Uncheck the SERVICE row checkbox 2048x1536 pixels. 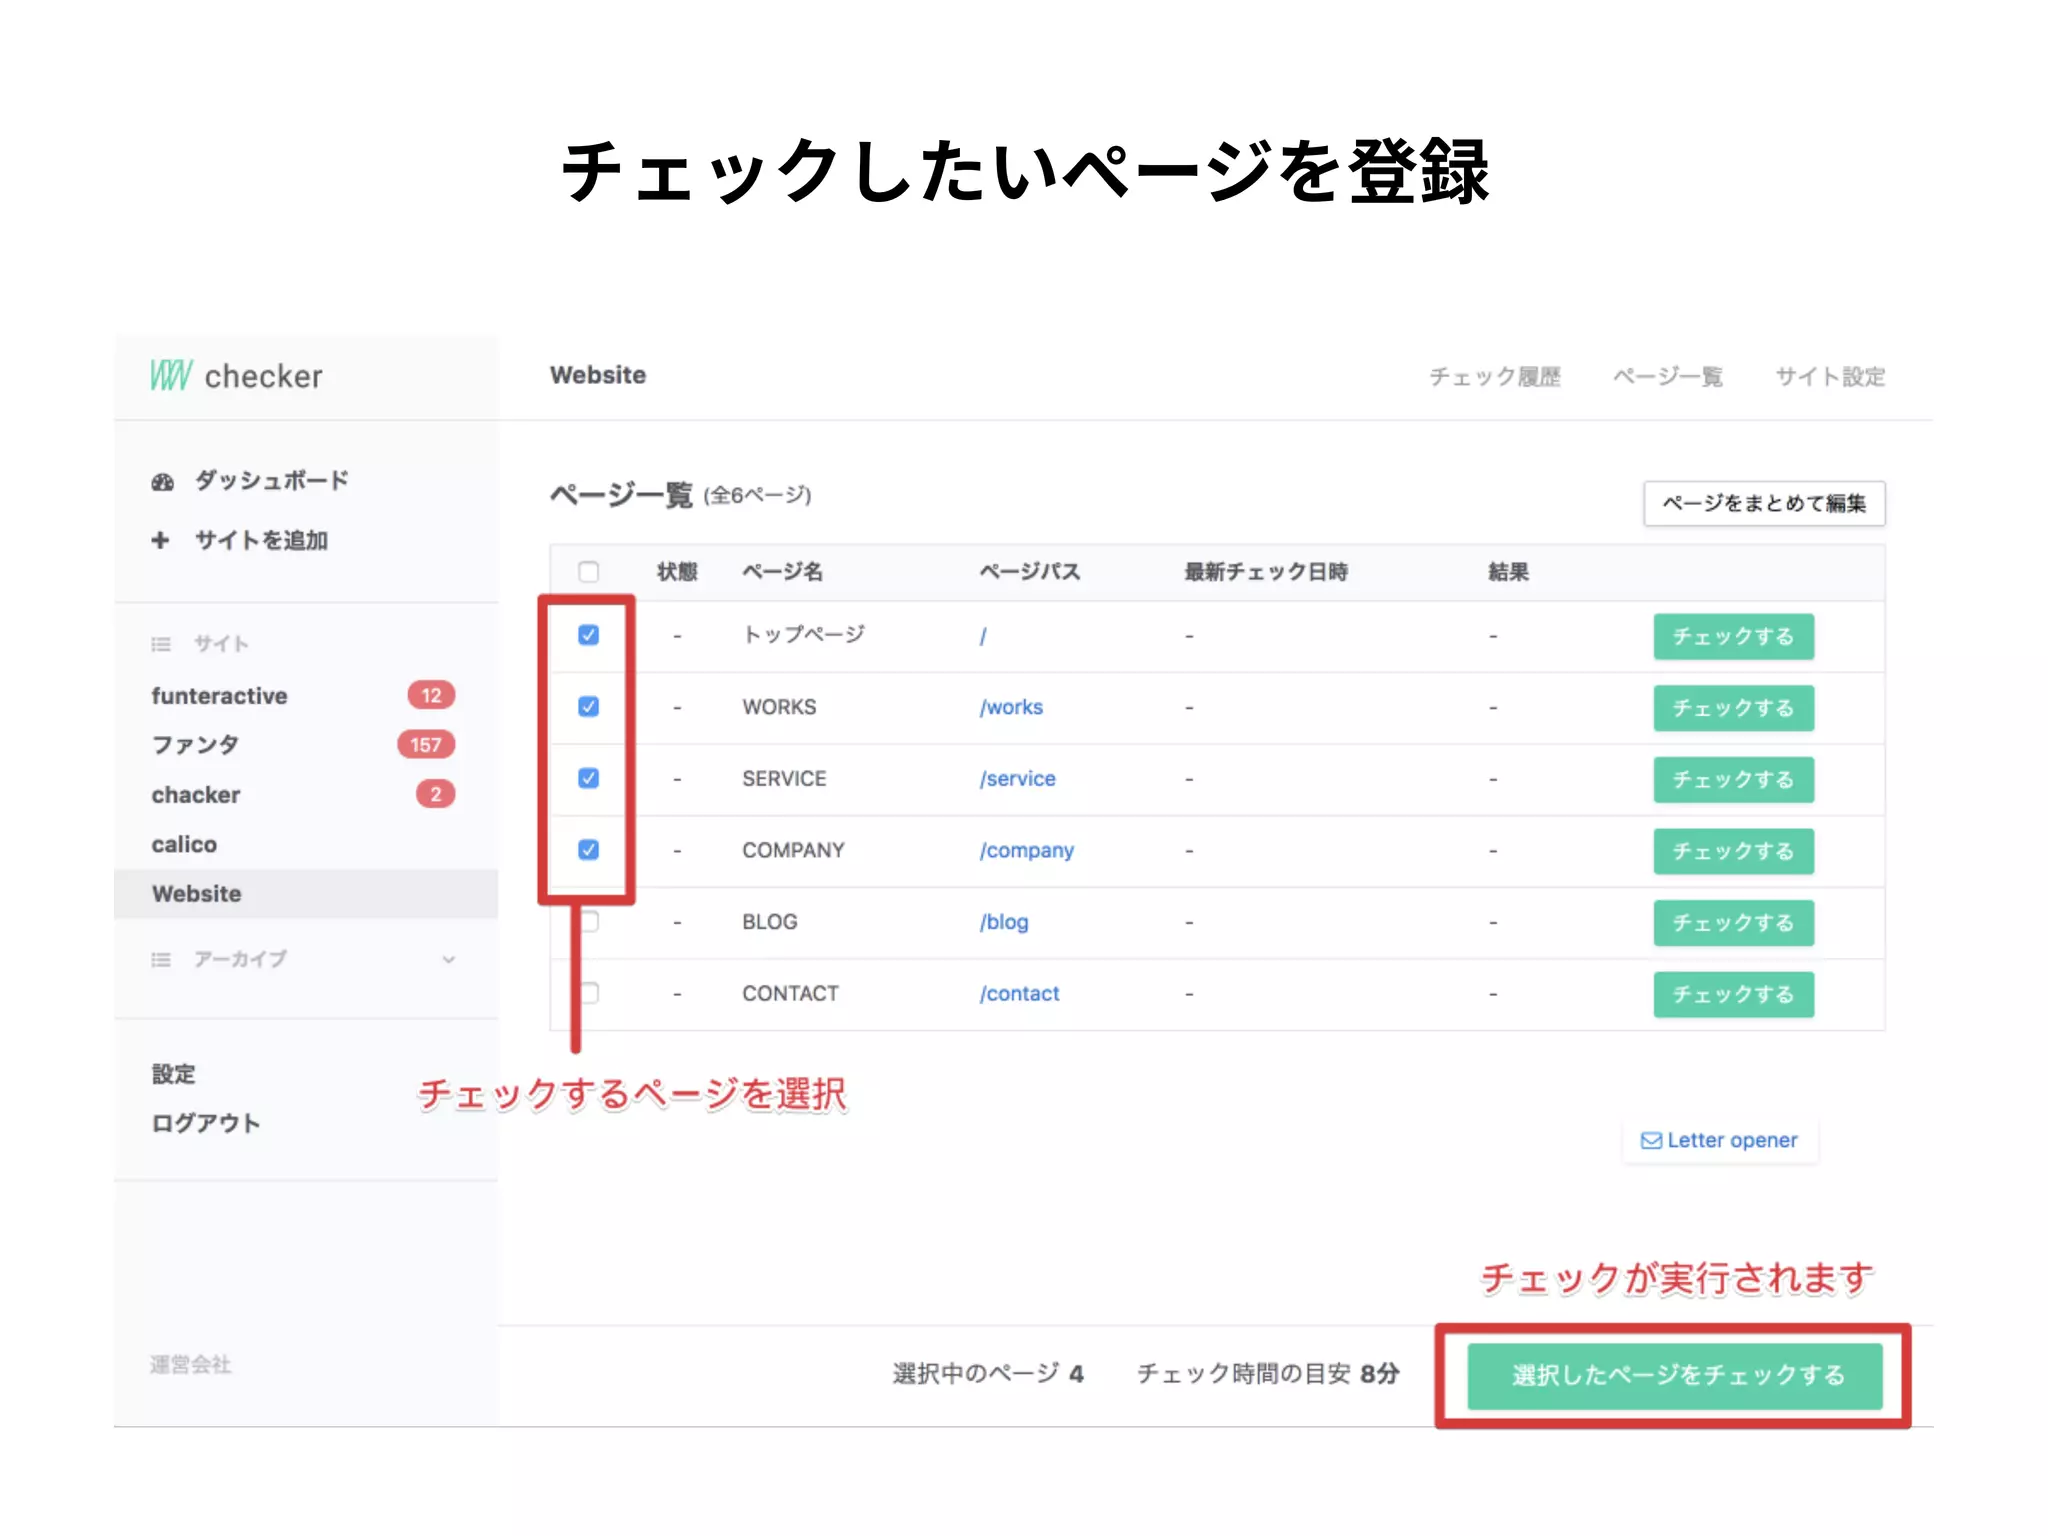click(x=588, y=778)
